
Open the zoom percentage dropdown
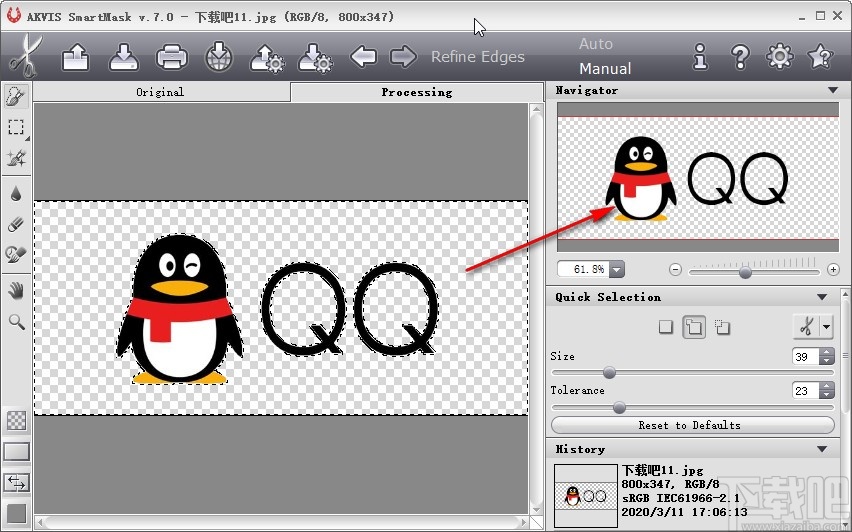[617, 269]
